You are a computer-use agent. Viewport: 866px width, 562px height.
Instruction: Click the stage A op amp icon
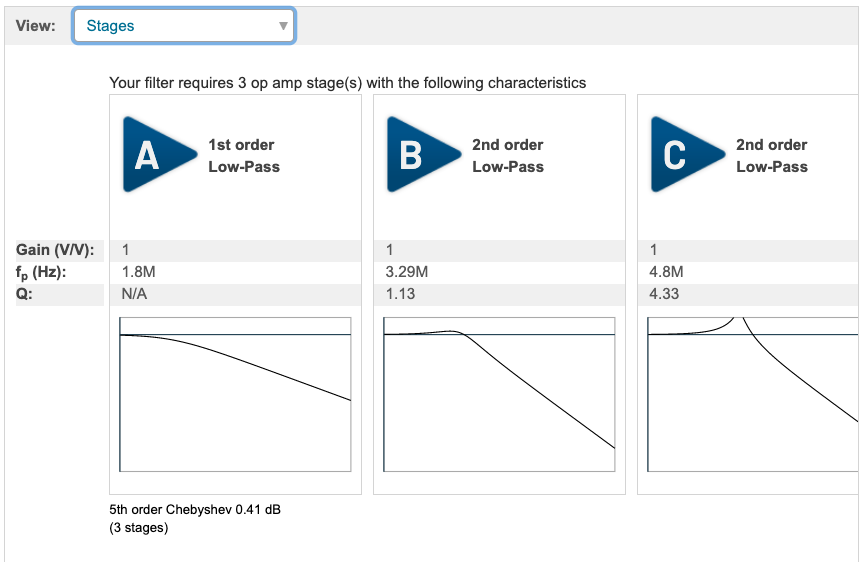pyautogui.click(x=157, y=154)
